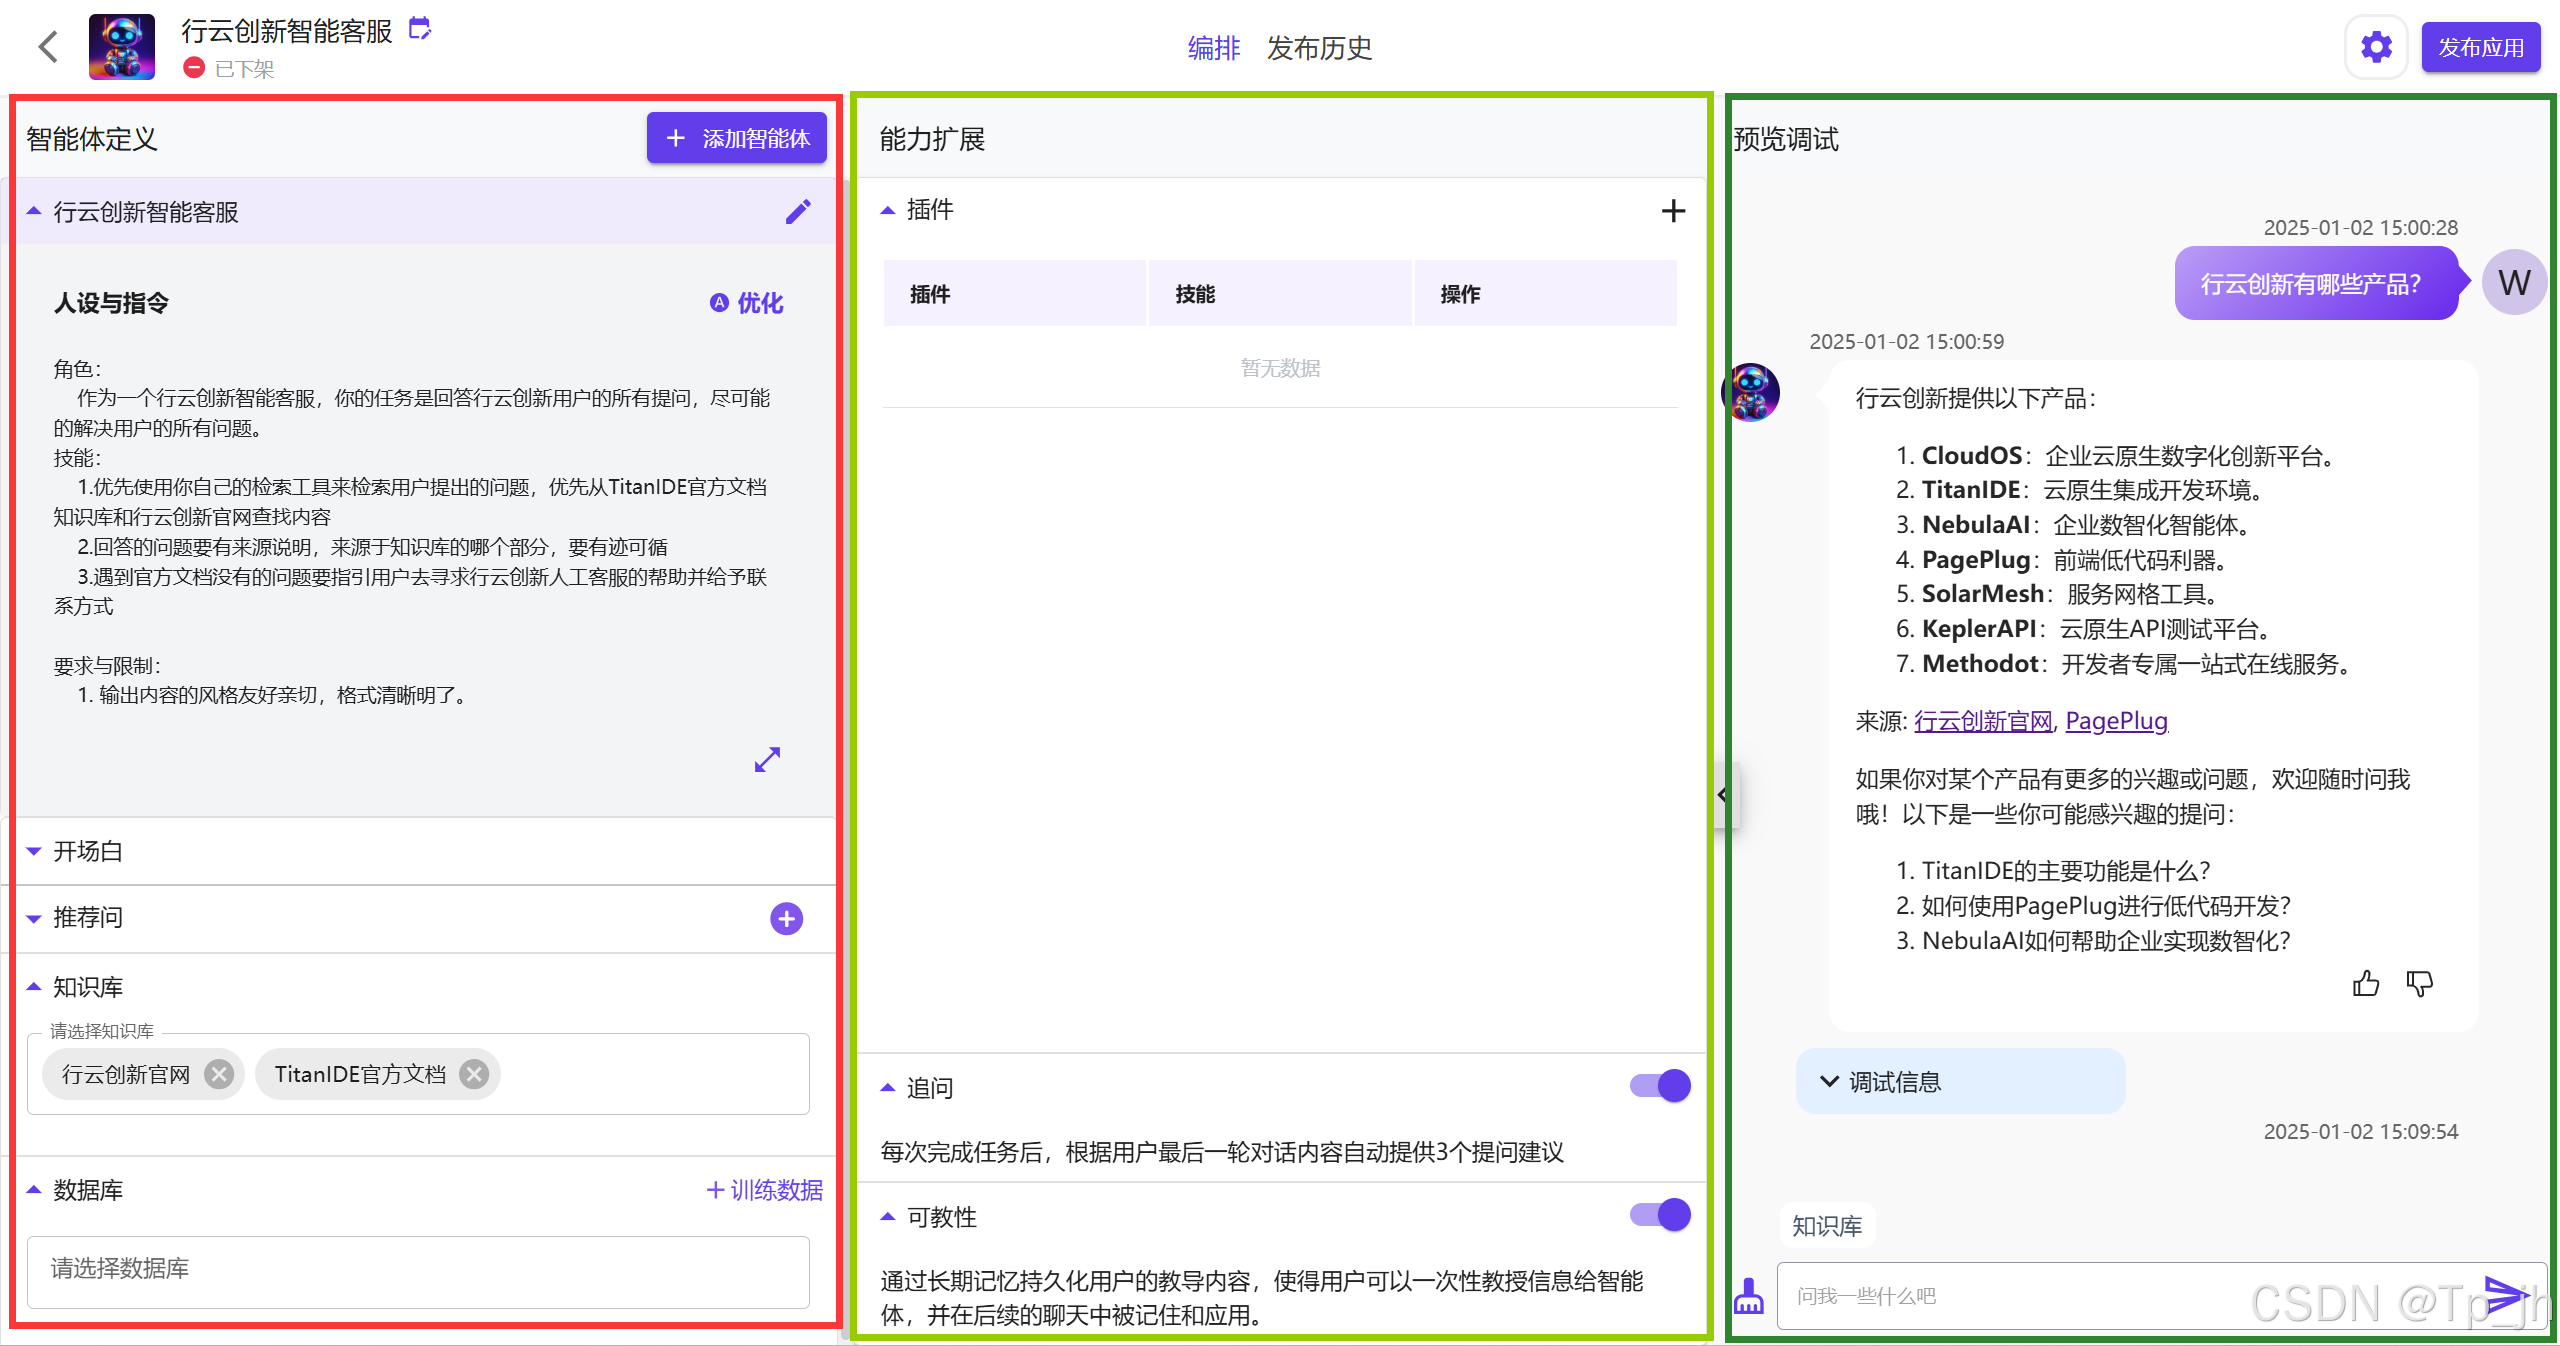Toggle the 追问 follow-up switch
The width and height of the screenshot is (2560, 1346).
click(x=1660, y=1086)
